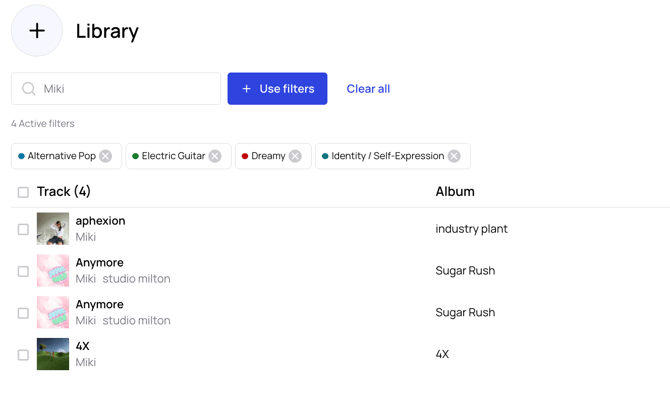Remove the Dreamy filter chip
This screenshot has height=416, width=670.
point(295,156)
